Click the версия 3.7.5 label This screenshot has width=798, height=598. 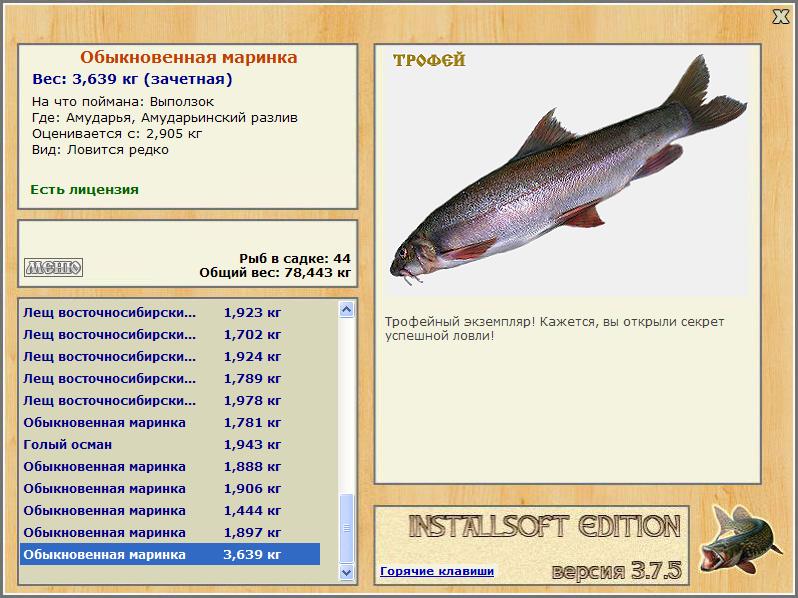(616, 571)
